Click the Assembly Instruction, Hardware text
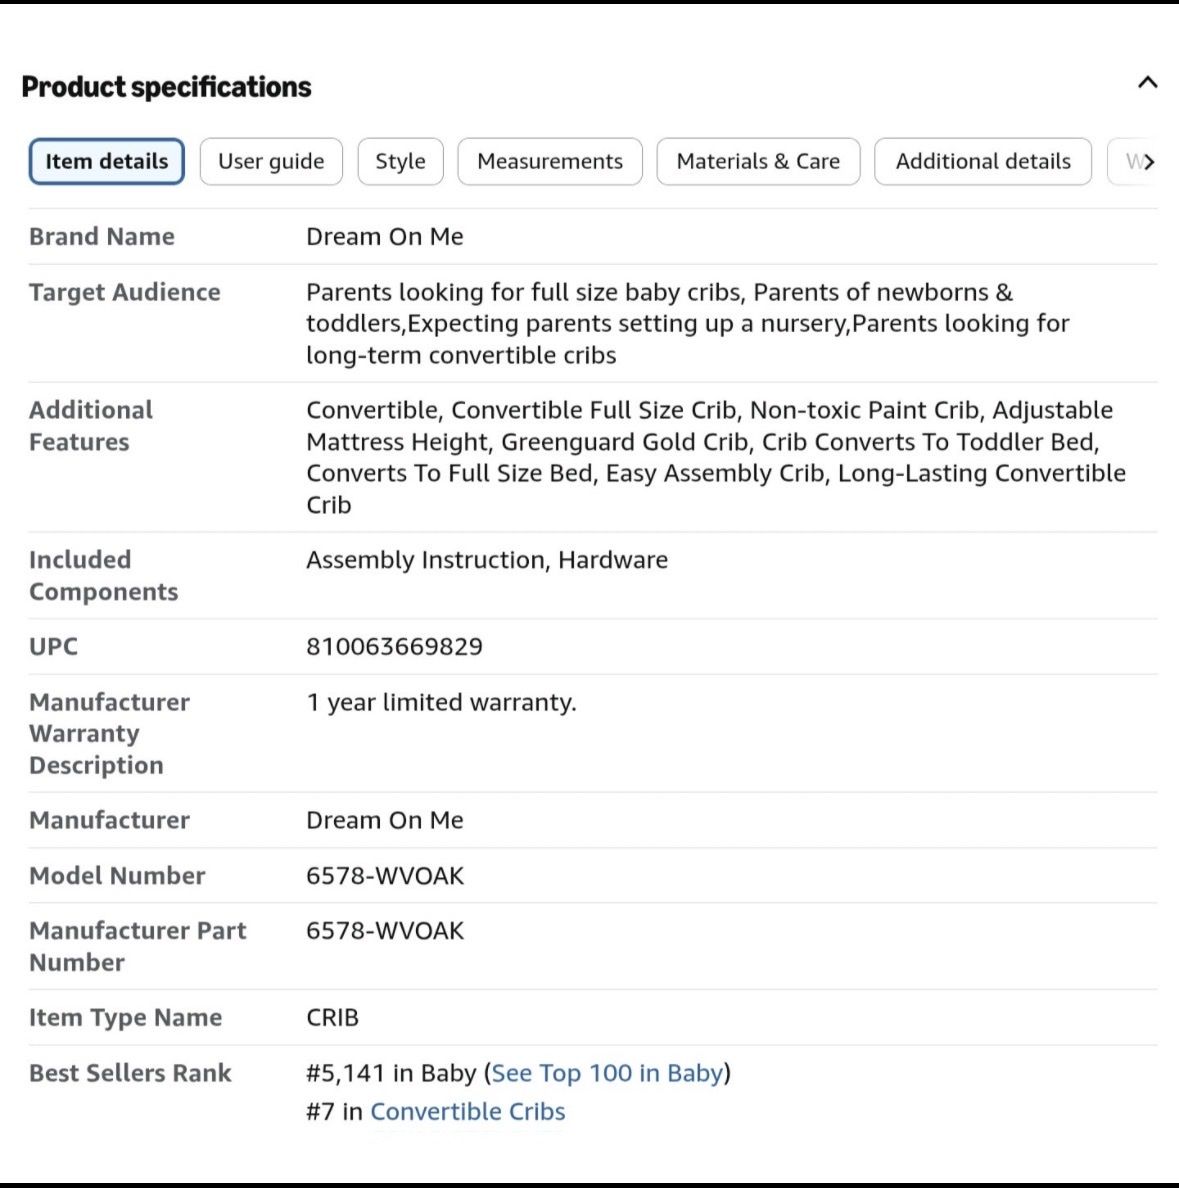 click(487, 560)
